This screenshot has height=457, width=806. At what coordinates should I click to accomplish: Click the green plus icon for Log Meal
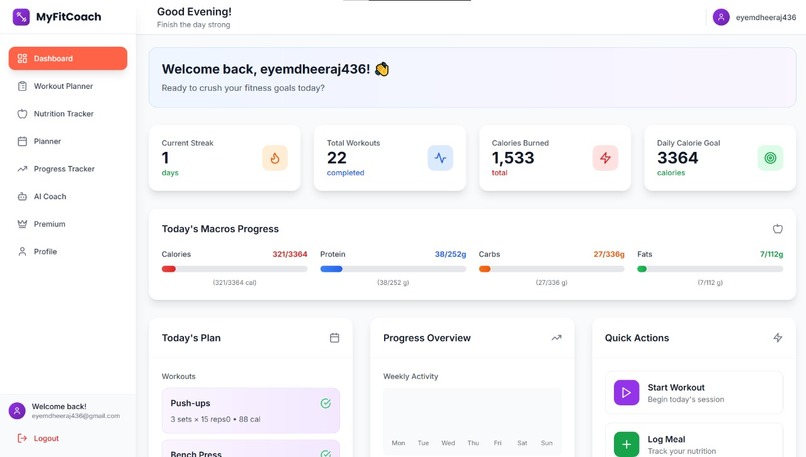tap(627, 444)
